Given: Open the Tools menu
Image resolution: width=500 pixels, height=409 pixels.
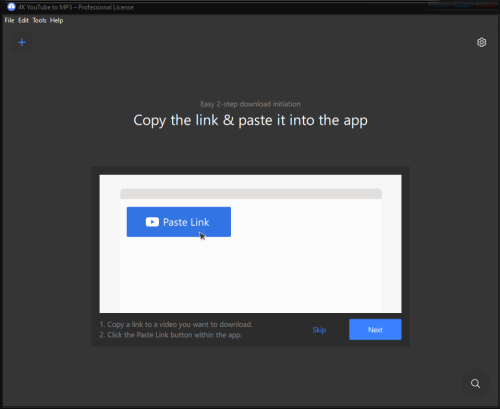Looking at the screenshot, I should pos(39,20).
